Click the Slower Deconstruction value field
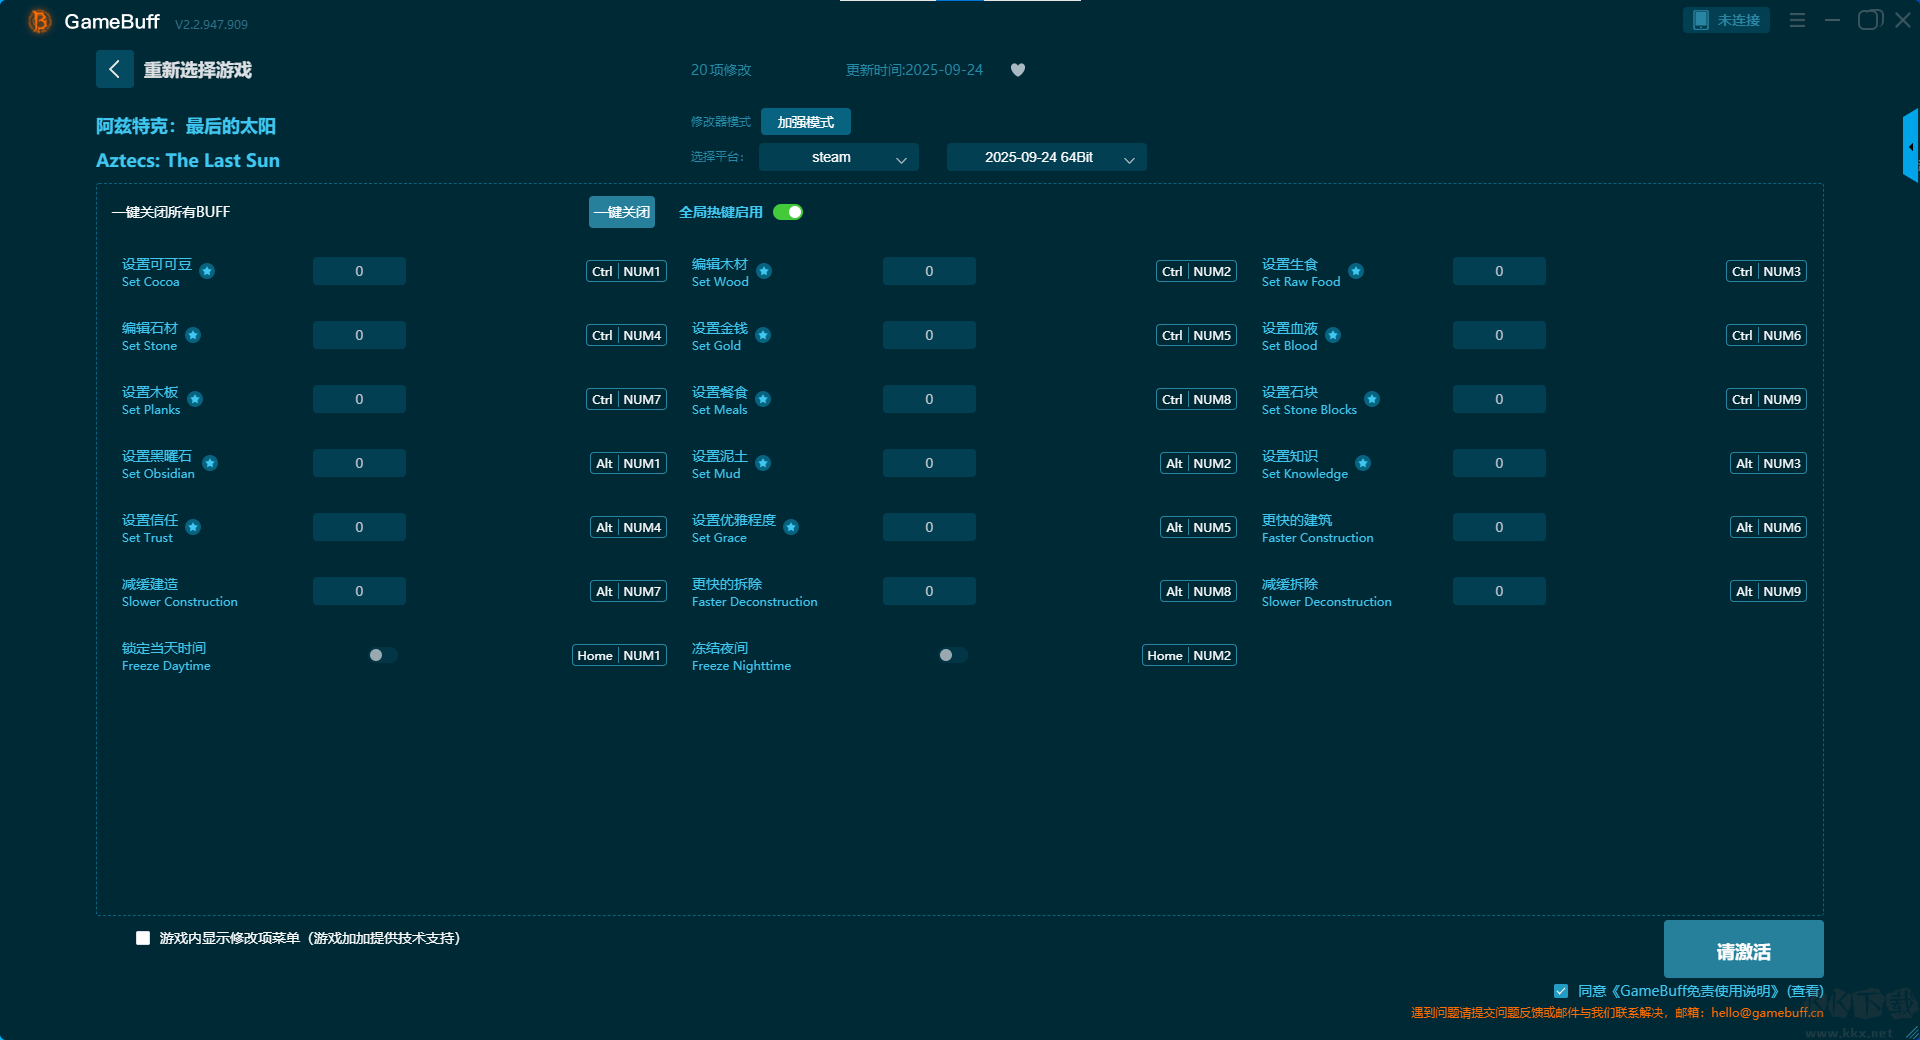 pyautogui.click(x=1499, y=591)
